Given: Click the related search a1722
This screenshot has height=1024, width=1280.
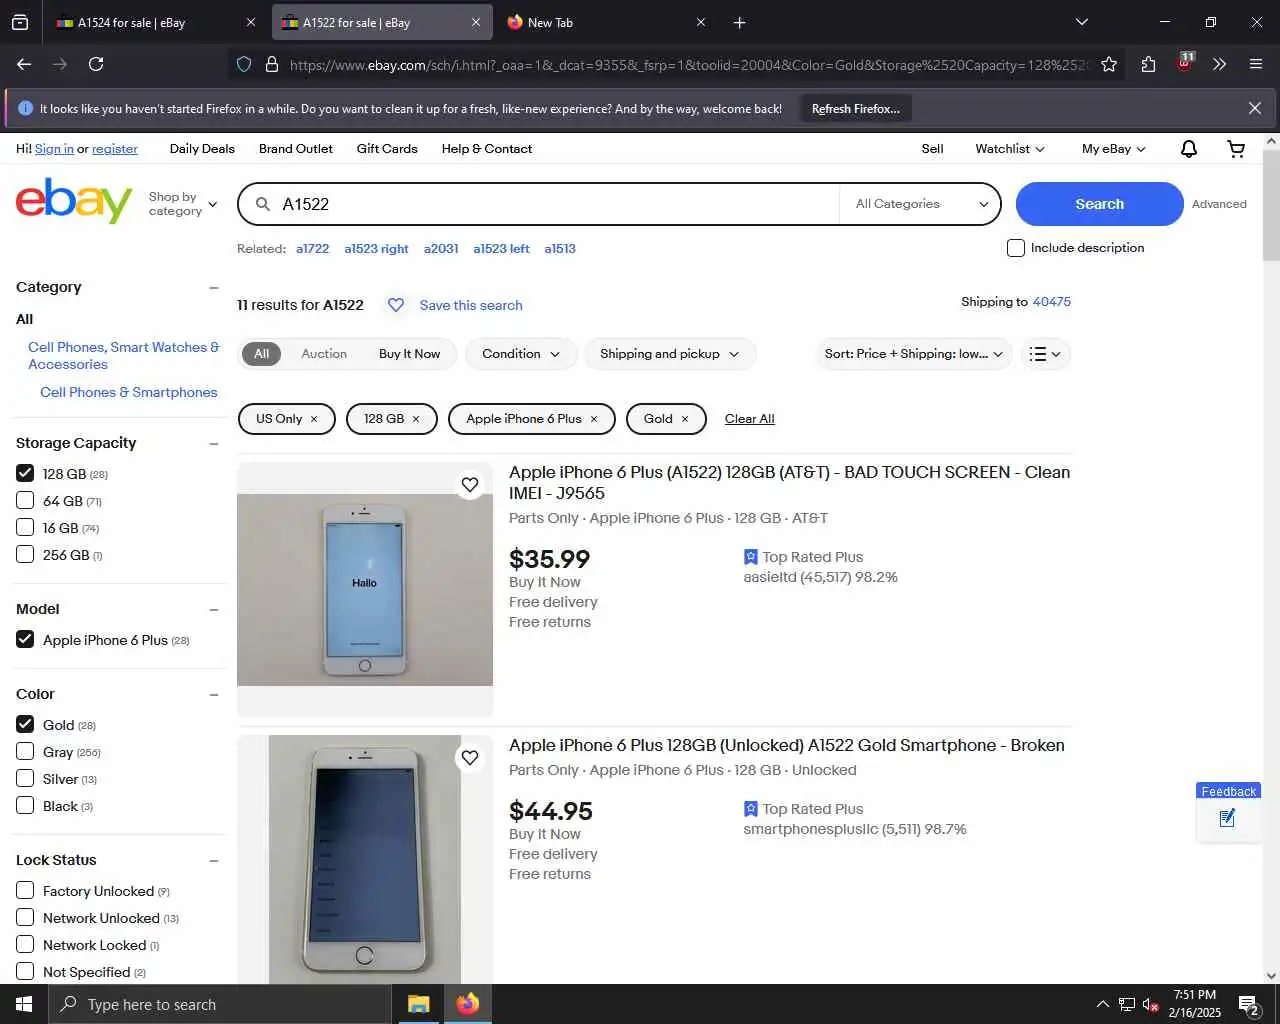Looking at the screenshot, I should point(312,249).
